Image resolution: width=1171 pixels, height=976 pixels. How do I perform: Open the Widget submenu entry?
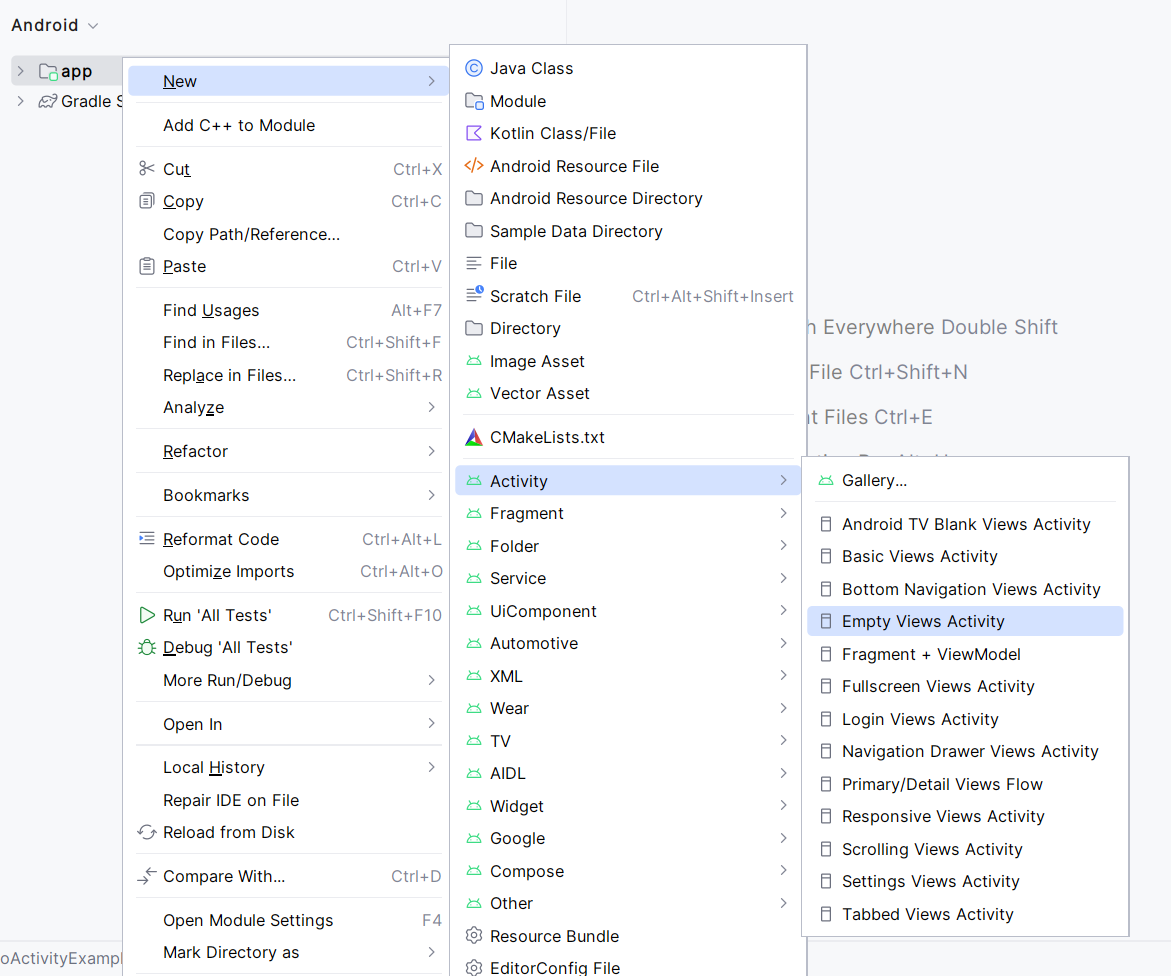(627, 806)
